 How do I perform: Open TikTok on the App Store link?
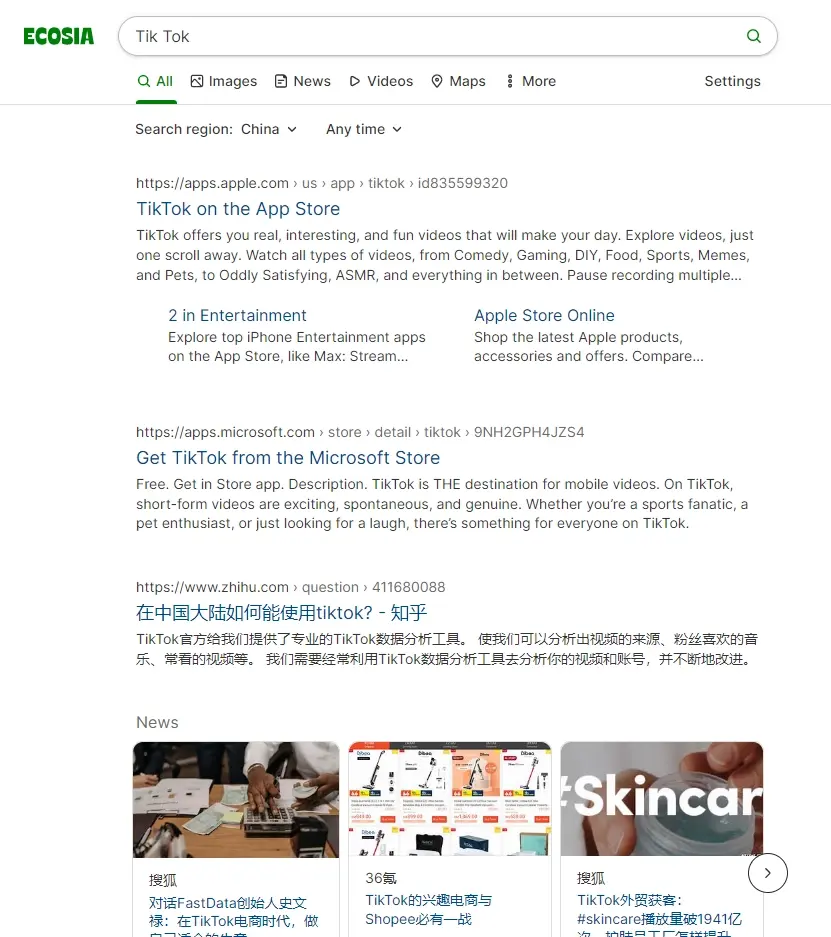[x=238, y=209]
